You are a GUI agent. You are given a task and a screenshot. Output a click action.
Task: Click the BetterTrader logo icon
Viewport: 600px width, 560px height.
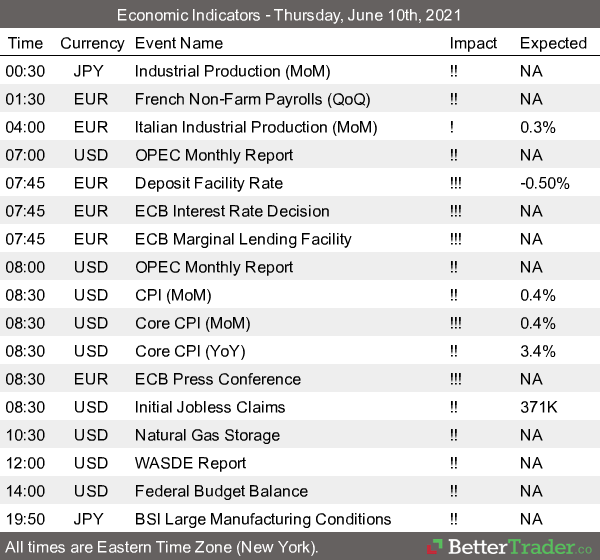pyautogui.click(x=436, y=547)
